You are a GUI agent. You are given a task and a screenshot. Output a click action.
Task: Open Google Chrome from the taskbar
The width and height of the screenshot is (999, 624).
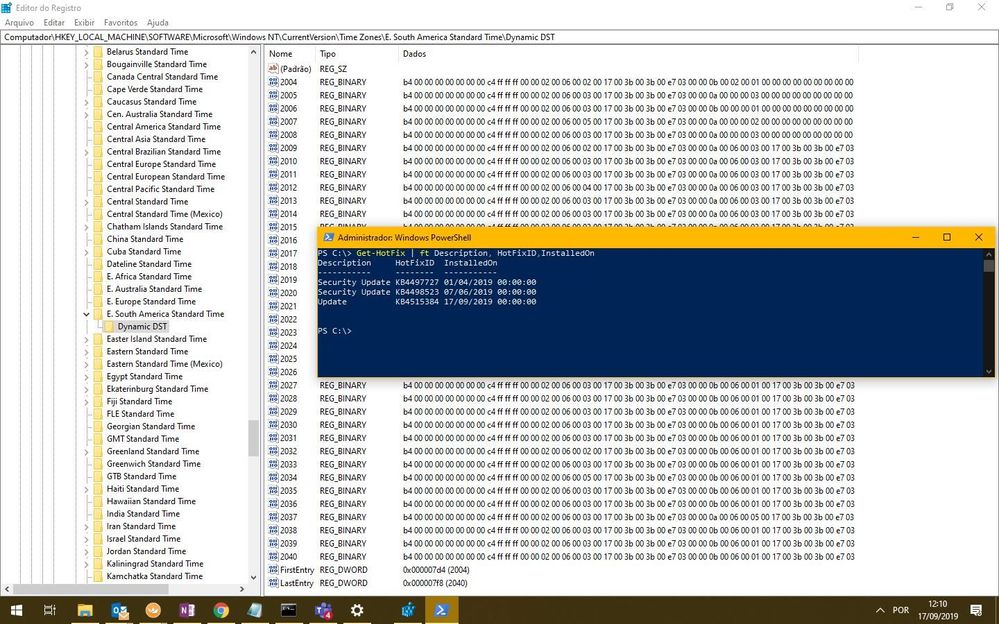221,611
